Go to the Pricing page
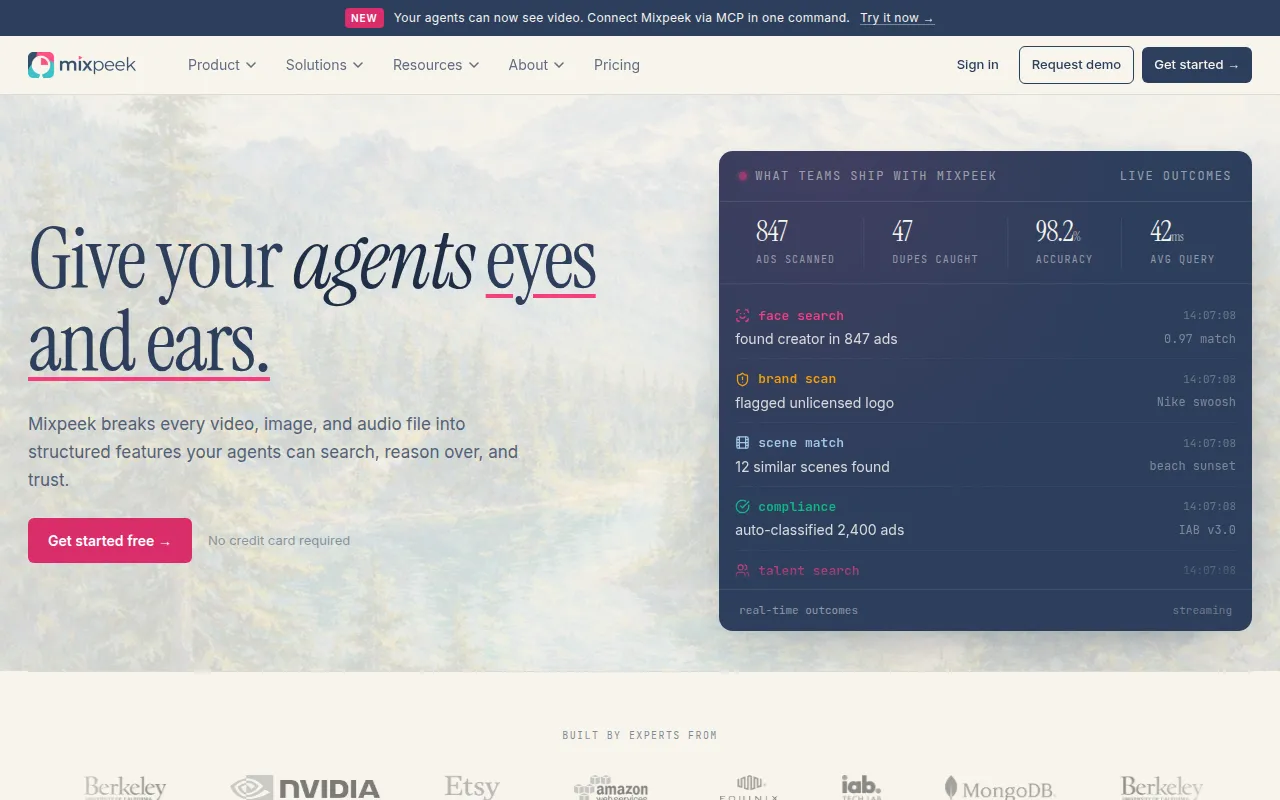The image size is (1280, 800). coord(617,65)
